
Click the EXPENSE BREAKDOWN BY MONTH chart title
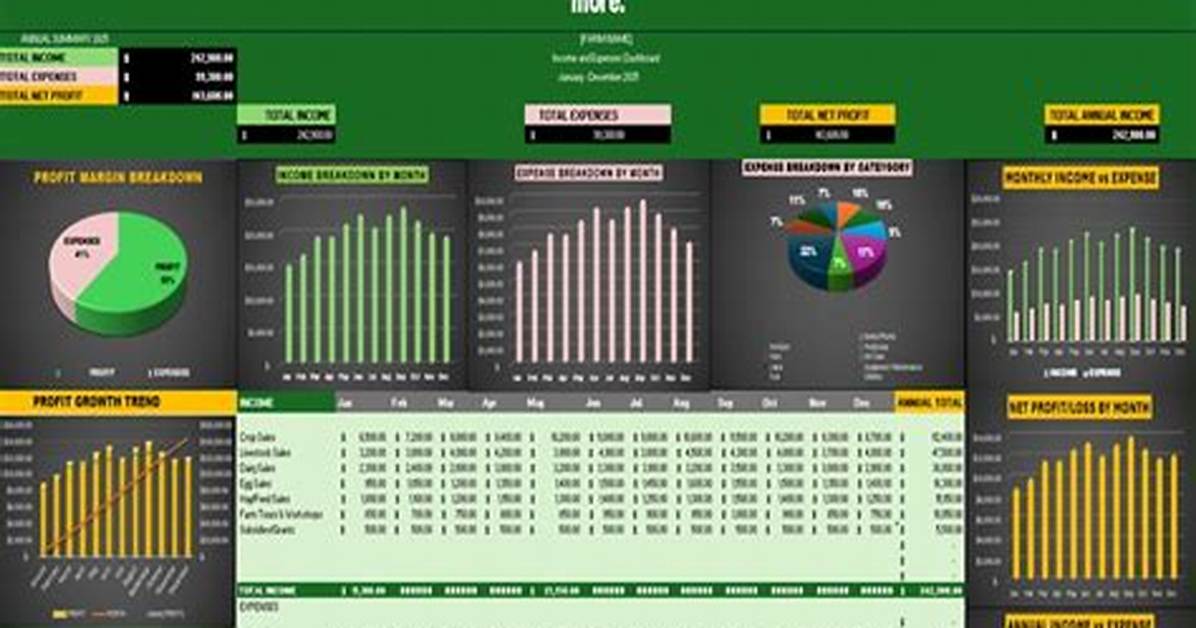click(588, 173)
